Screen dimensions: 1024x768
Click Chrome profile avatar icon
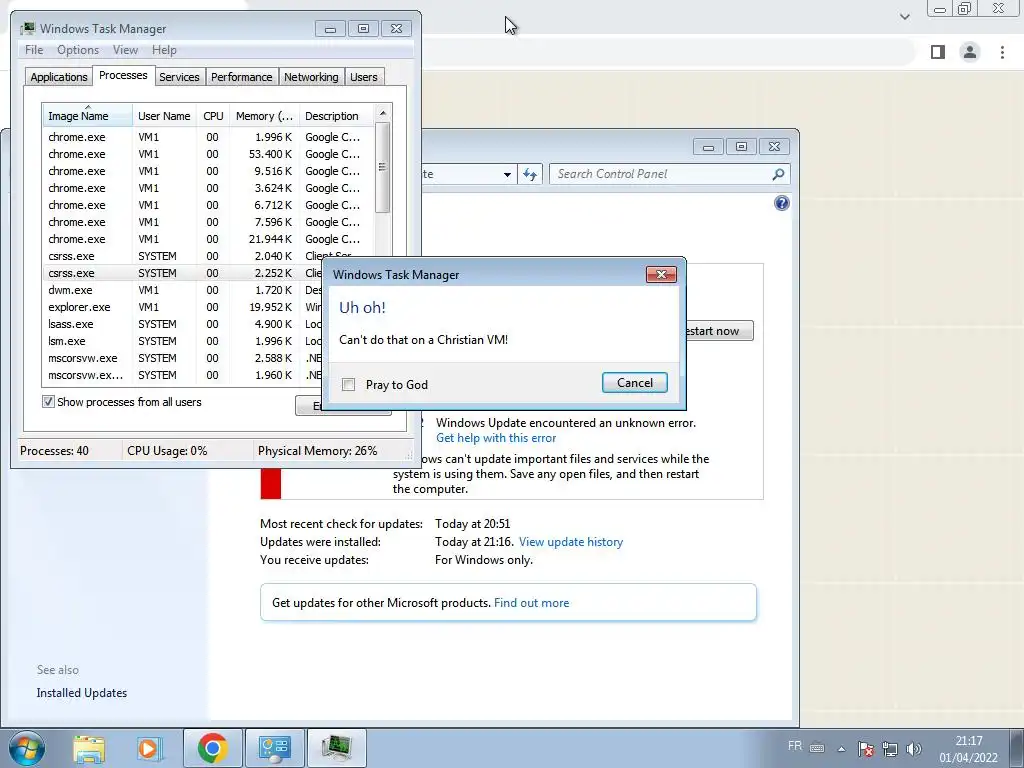coord(970,52)
